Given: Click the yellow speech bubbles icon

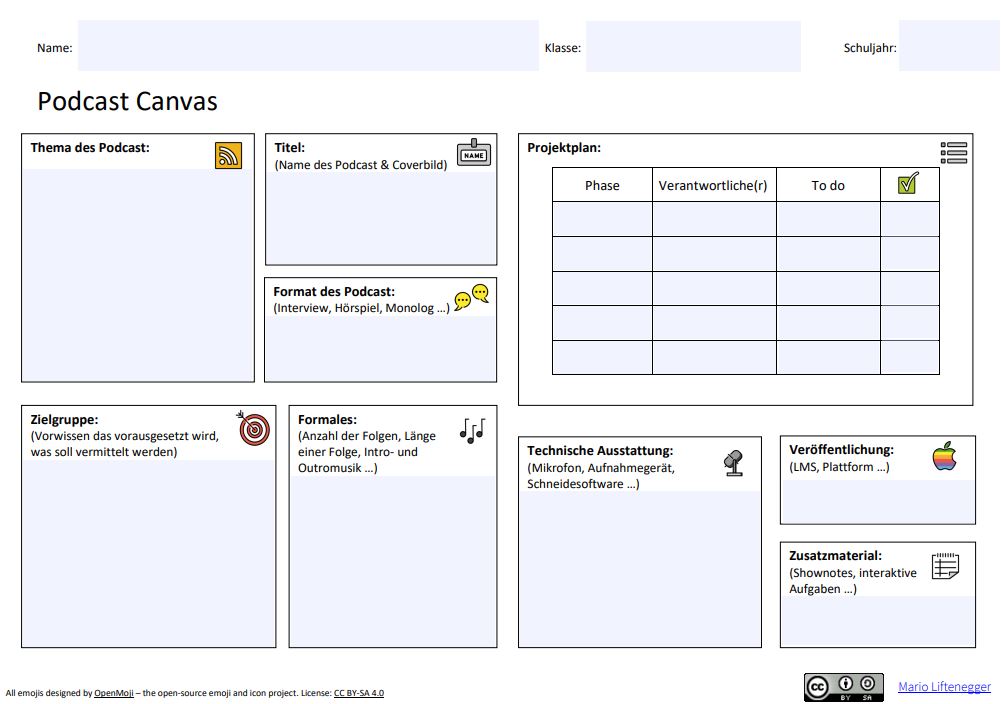Looking at the screenshot, I should 471,298.
